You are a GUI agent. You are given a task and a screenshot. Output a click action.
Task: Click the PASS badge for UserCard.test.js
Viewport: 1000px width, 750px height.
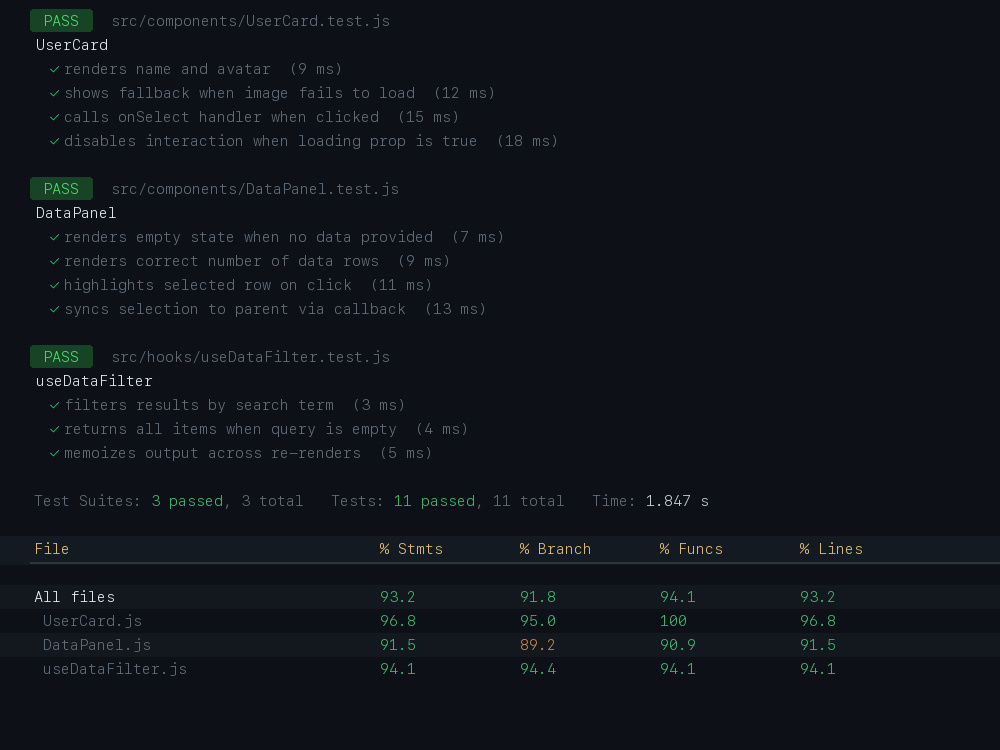point(61,20)
